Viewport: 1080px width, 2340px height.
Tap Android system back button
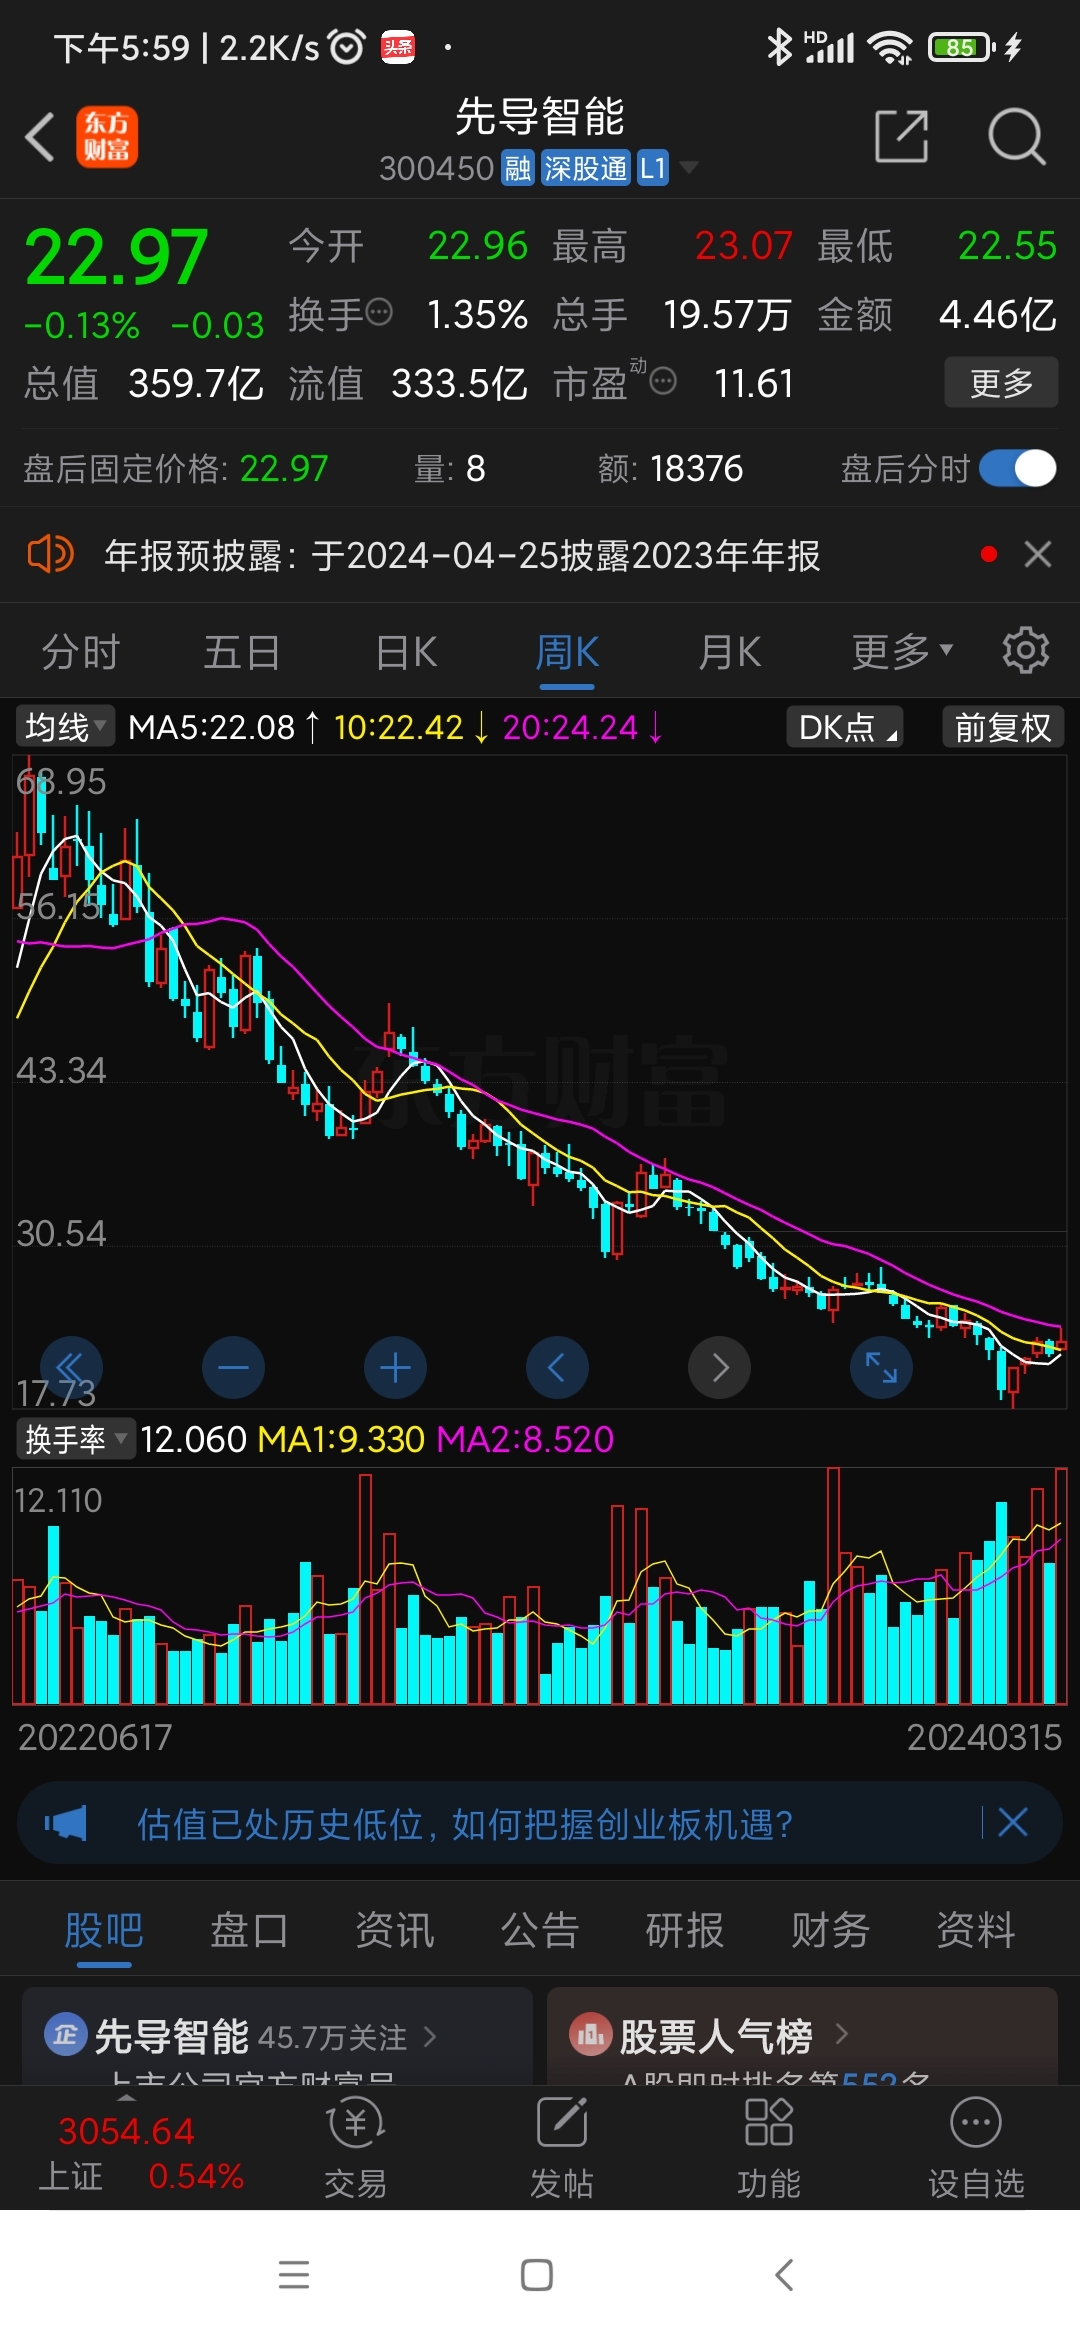[784, 2275]
